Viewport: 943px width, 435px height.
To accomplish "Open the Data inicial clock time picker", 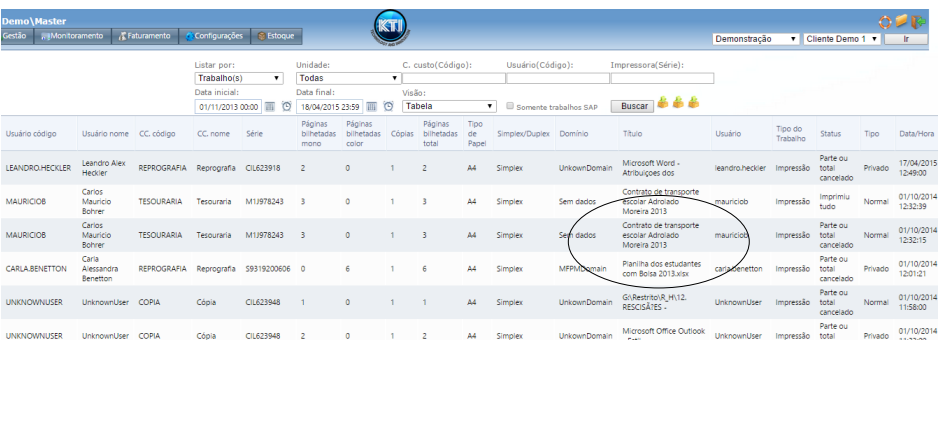I will (x=287, y=106).
